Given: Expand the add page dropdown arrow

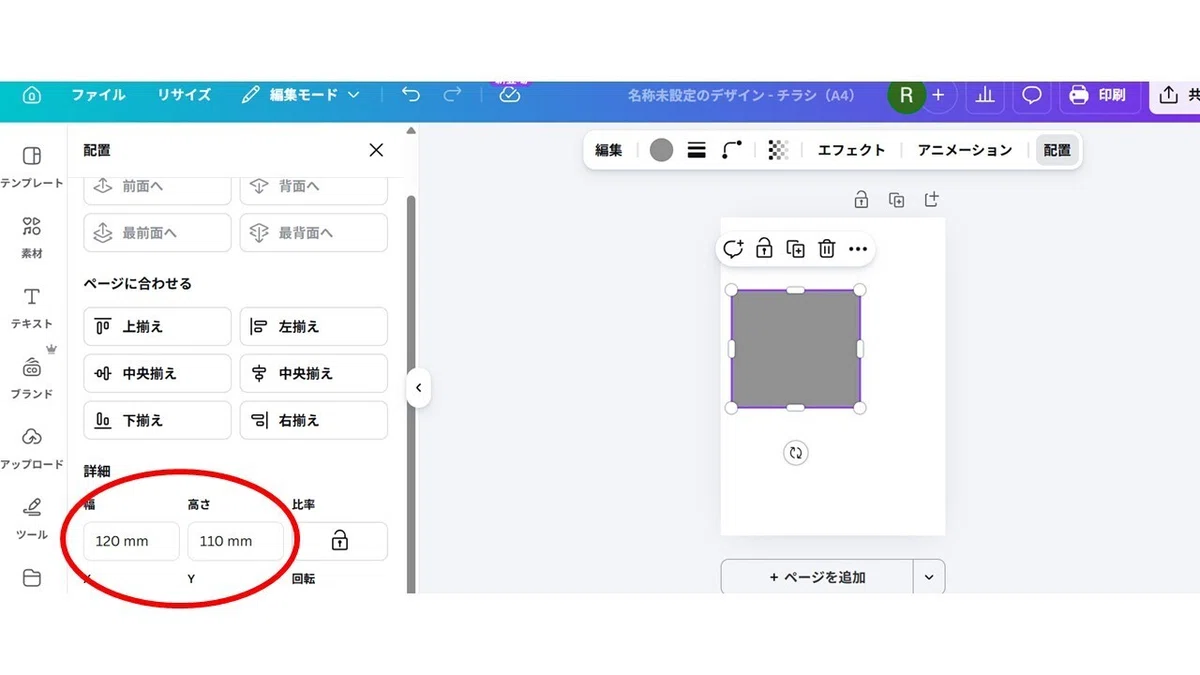Looking at the screenshot, I should point(929,577).
